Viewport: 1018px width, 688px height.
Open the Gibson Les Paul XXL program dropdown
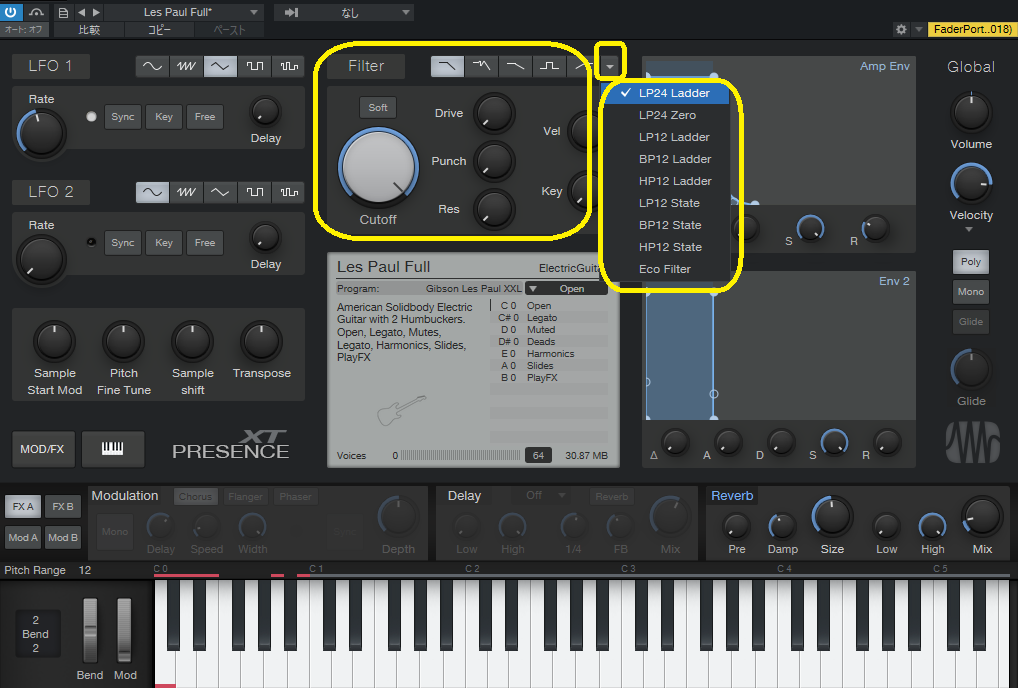click(x=565, y=289)
